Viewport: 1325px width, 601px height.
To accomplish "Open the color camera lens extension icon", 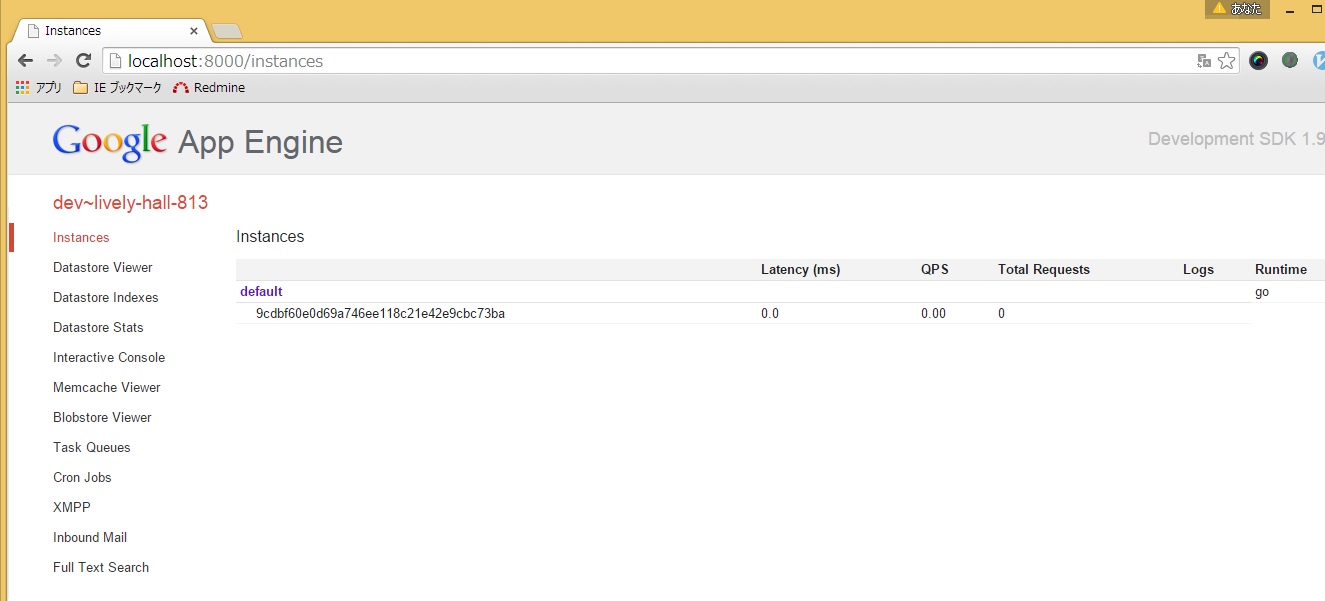I will pos(1258,60).
